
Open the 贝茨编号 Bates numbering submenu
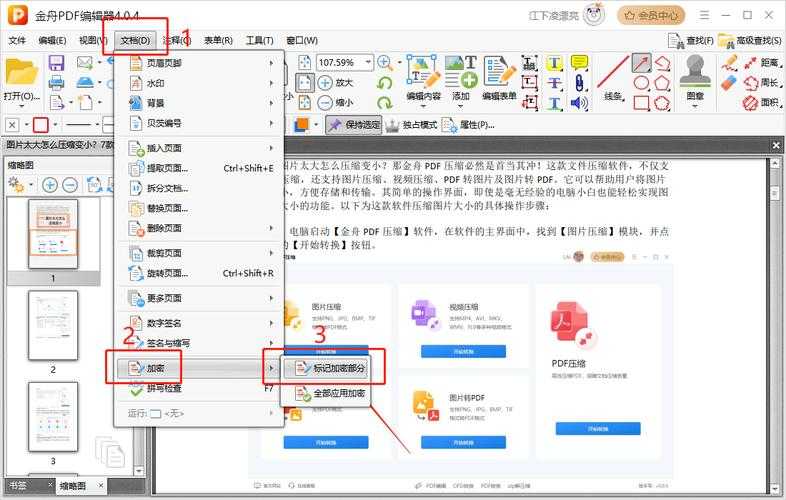(x=200, y=123)
